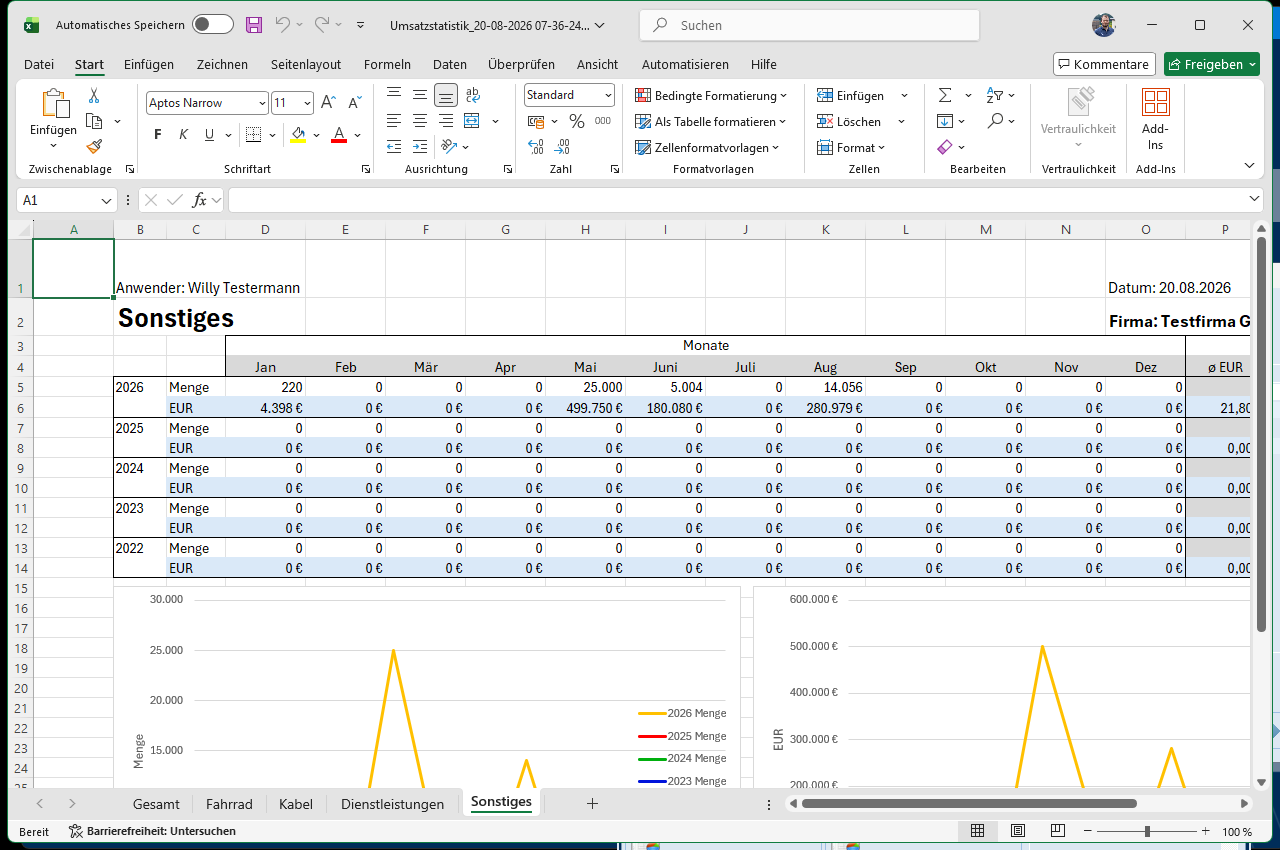The height and width of the screenshot is (850, 1280).
Task: Switch to Normal view in status bar
Action: [977, 831]
